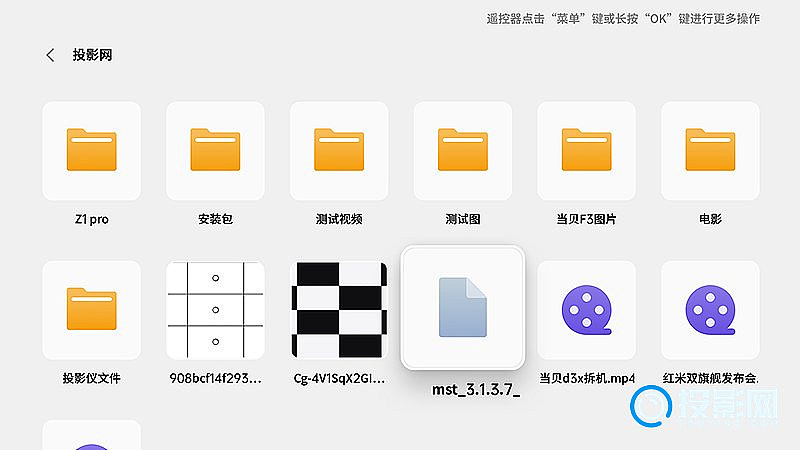The image size is (800, 450).
Task: Go back using the left arrow
Action: tap(50, 55)
